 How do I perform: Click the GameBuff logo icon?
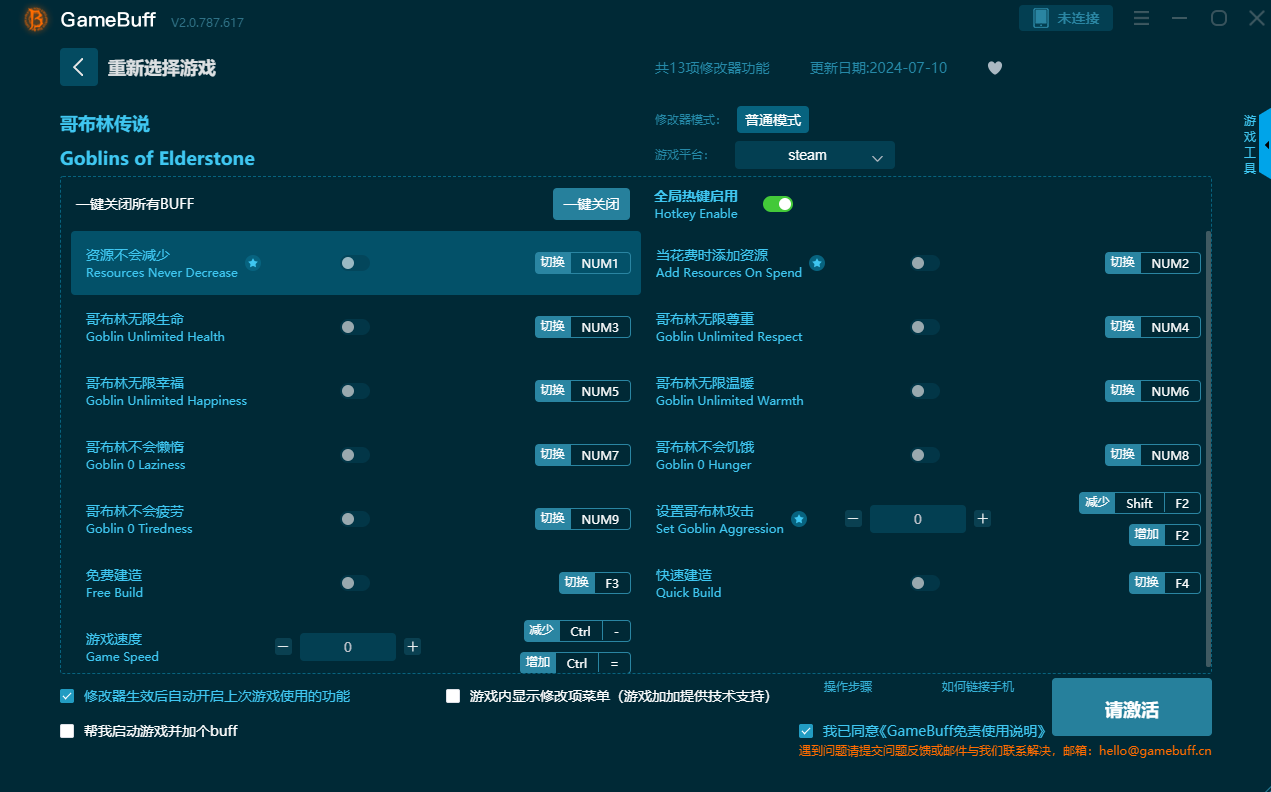point(35,19)
